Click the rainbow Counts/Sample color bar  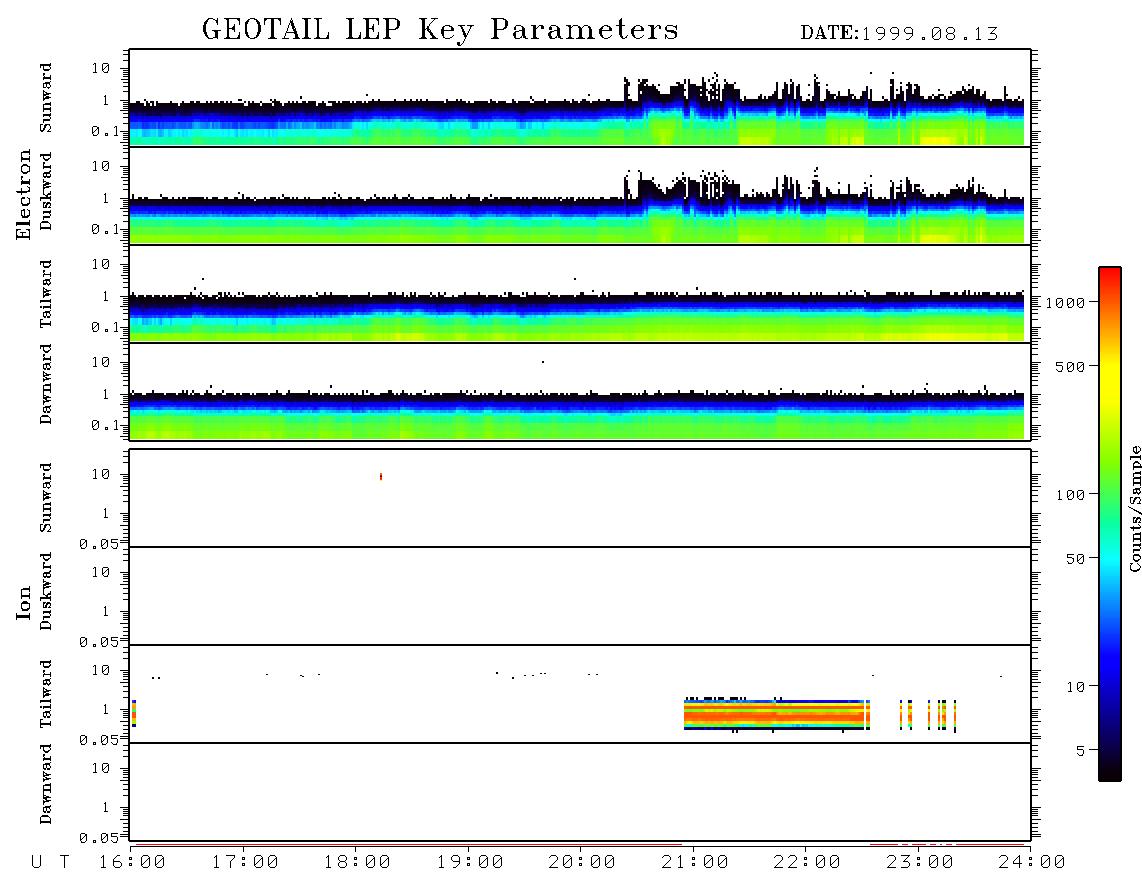click(1110, 524)
